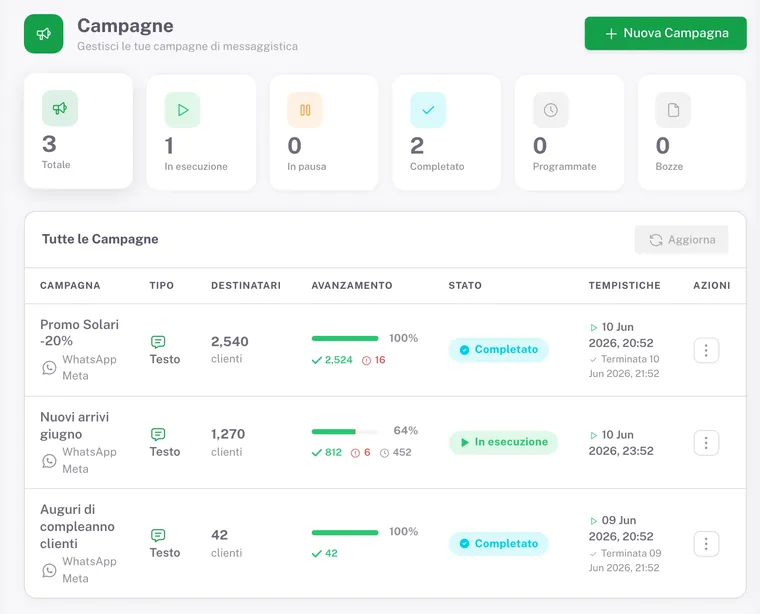Click the play icon in In esecuzione card
This screenshot has height=614, width=760.
pos(182,110)
